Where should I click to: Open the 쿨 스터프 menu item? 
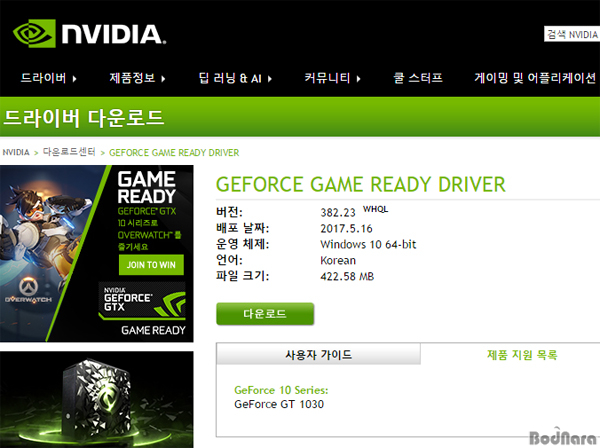click(x=418, y=78)
